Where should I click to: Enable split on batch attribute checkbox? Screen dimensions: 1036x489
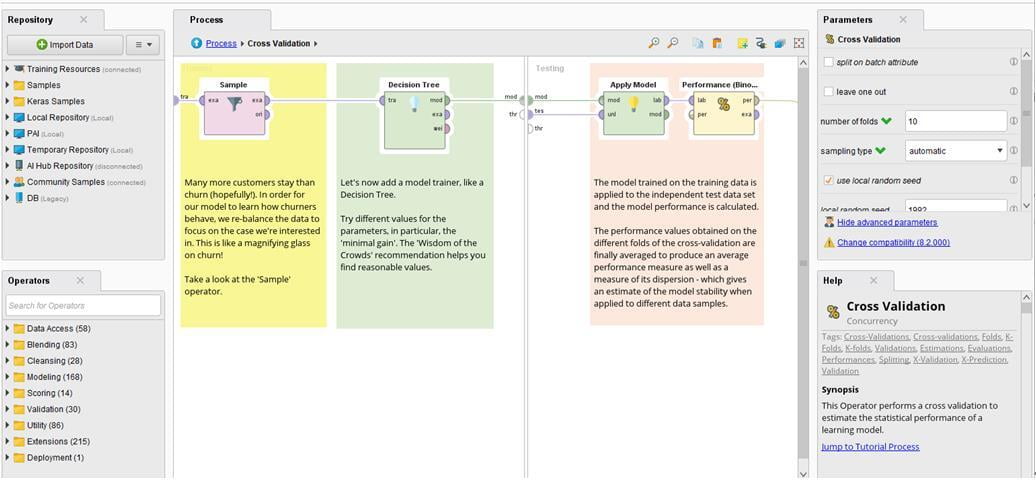828,62
